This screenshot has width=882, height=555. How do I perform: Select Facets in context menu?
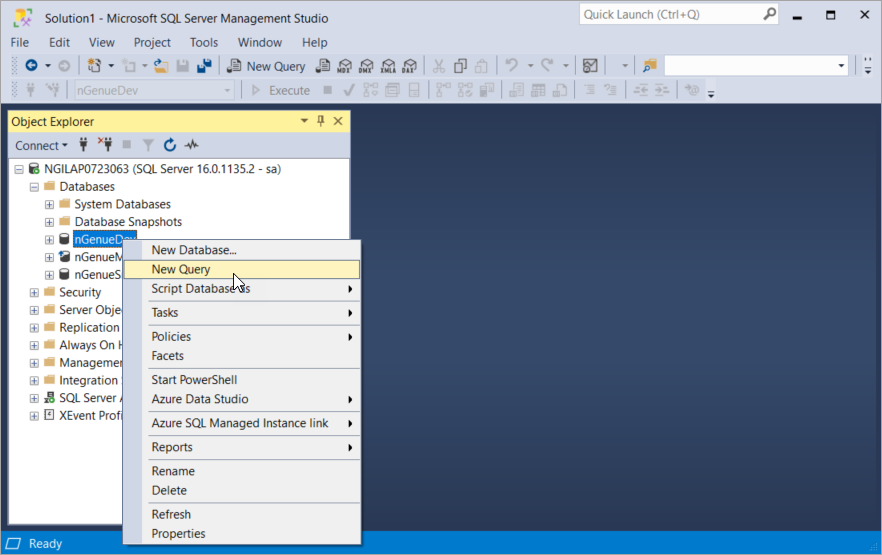242,355
